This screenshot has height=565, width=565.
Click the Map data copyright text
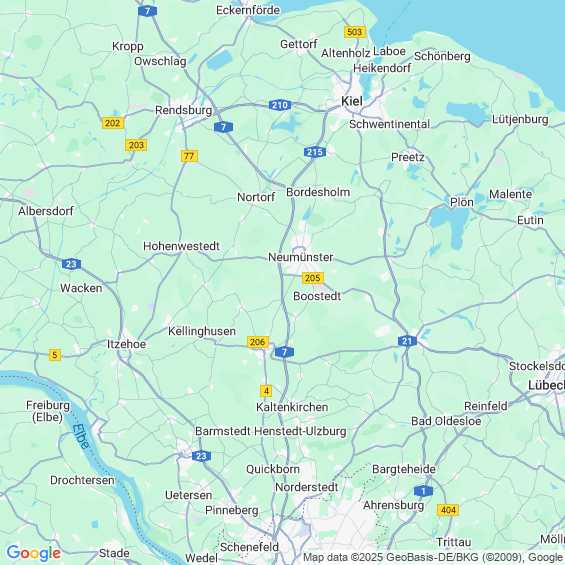433,557
